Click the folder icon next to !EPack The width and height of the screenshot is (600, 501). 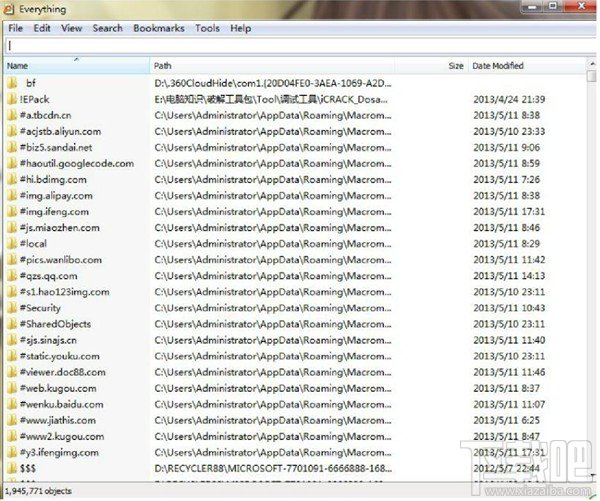pos(12,99)
